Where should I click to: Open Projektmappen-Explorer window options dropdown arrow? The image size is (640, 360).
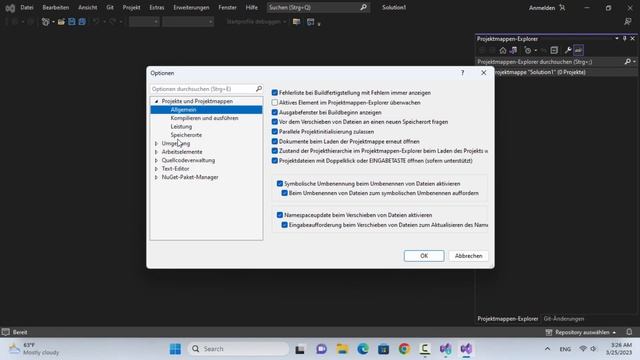coord(616,38)
